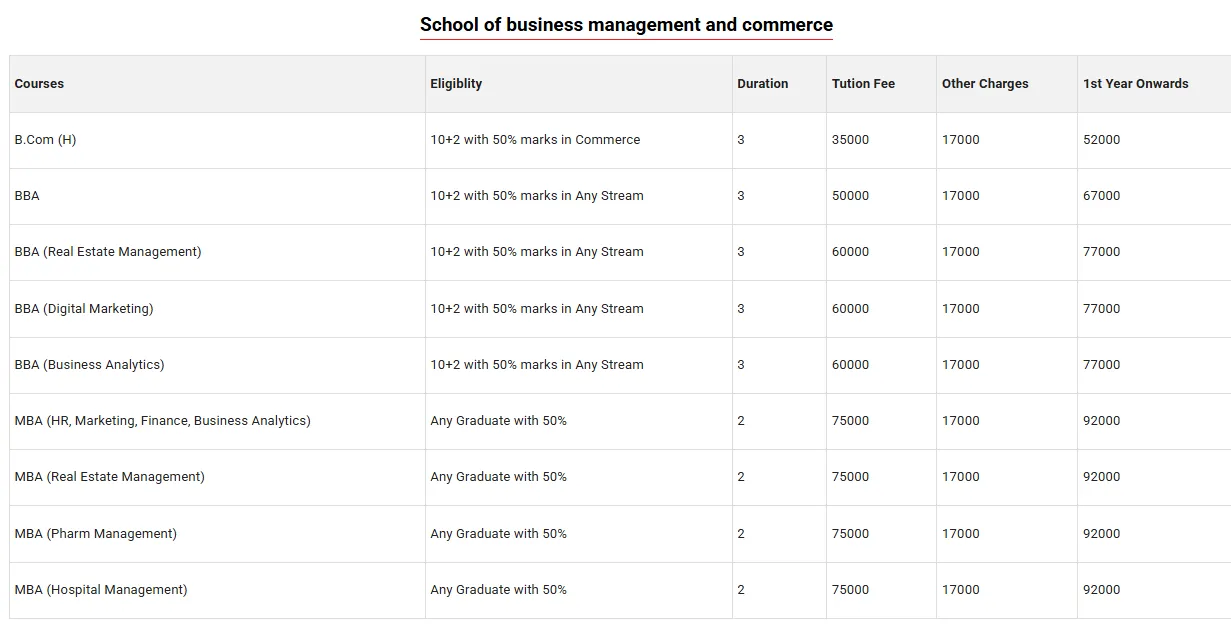Screen dimensions: 1231x633
Task: Click the BBA course entry
Action: (27, 196)
